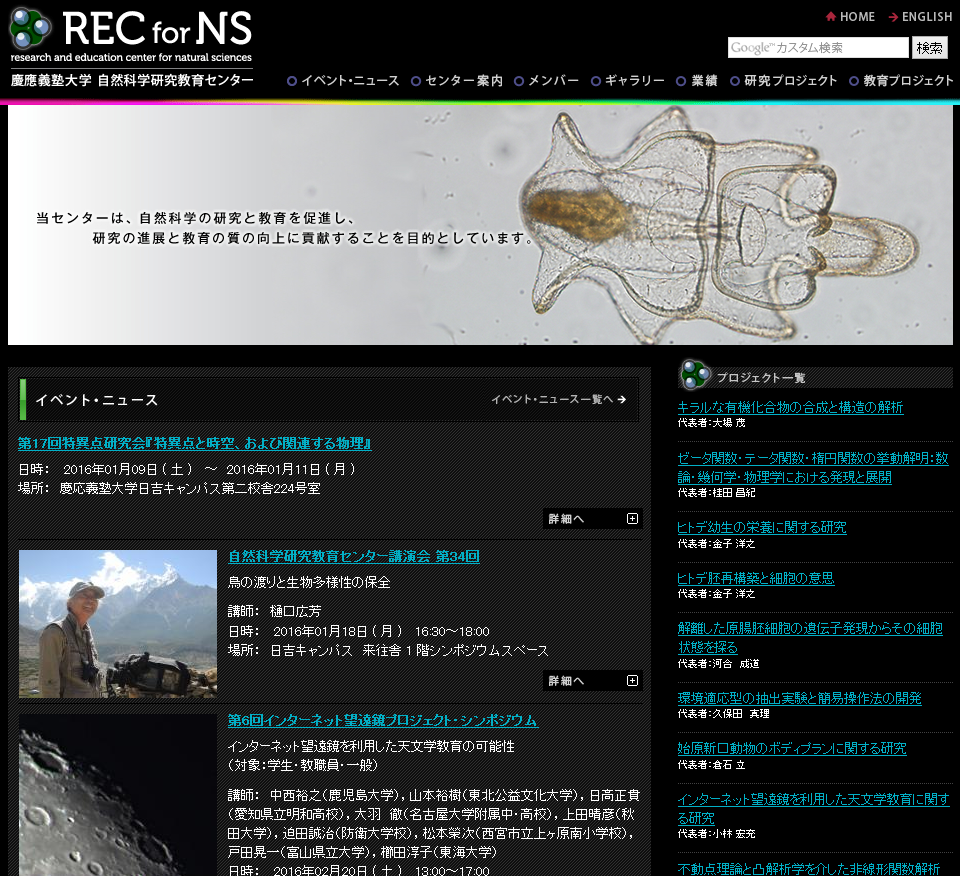
Task: Focus the Google カスタム検索 field
Action: [x=818, y=48]
